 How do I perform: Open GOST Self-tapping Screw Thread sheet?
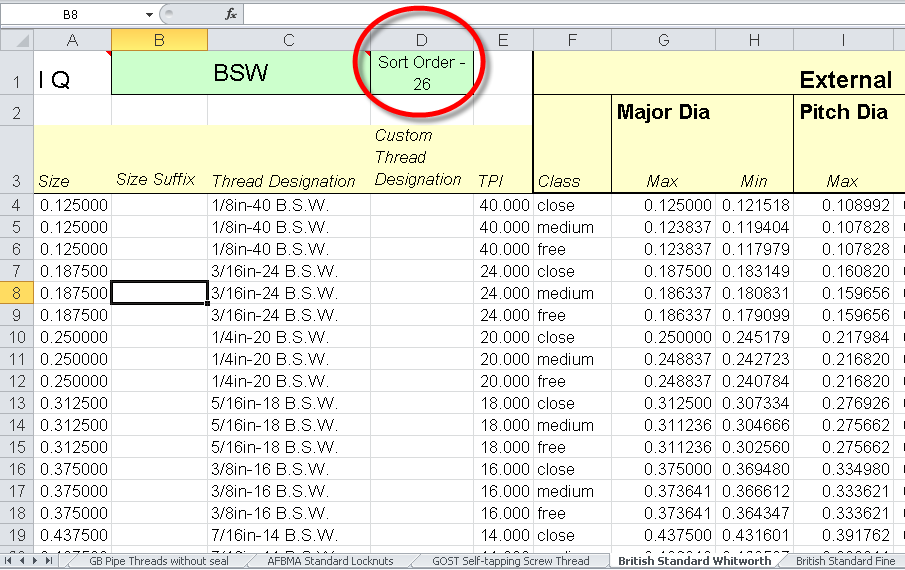coord(511,561)
